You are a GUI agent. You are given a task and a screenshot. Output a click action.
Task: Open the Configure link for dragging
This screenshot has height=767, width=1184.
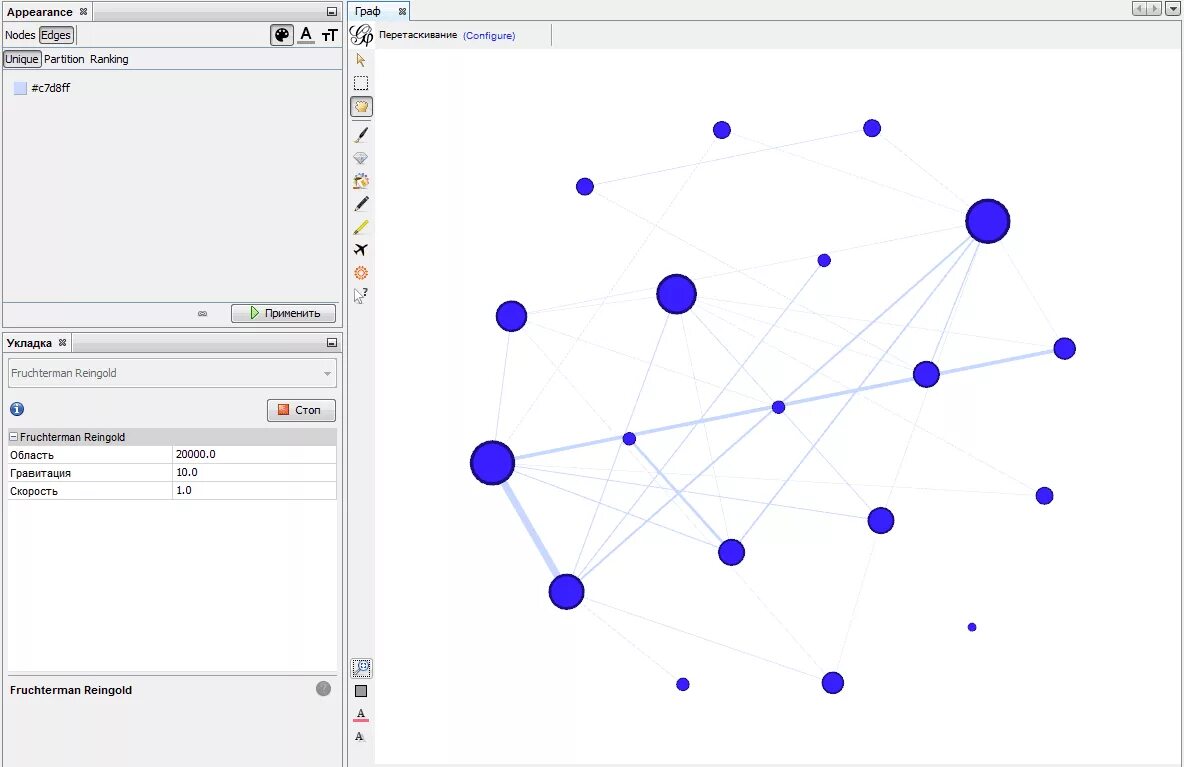pyautogui.click(x=489, y=35)
